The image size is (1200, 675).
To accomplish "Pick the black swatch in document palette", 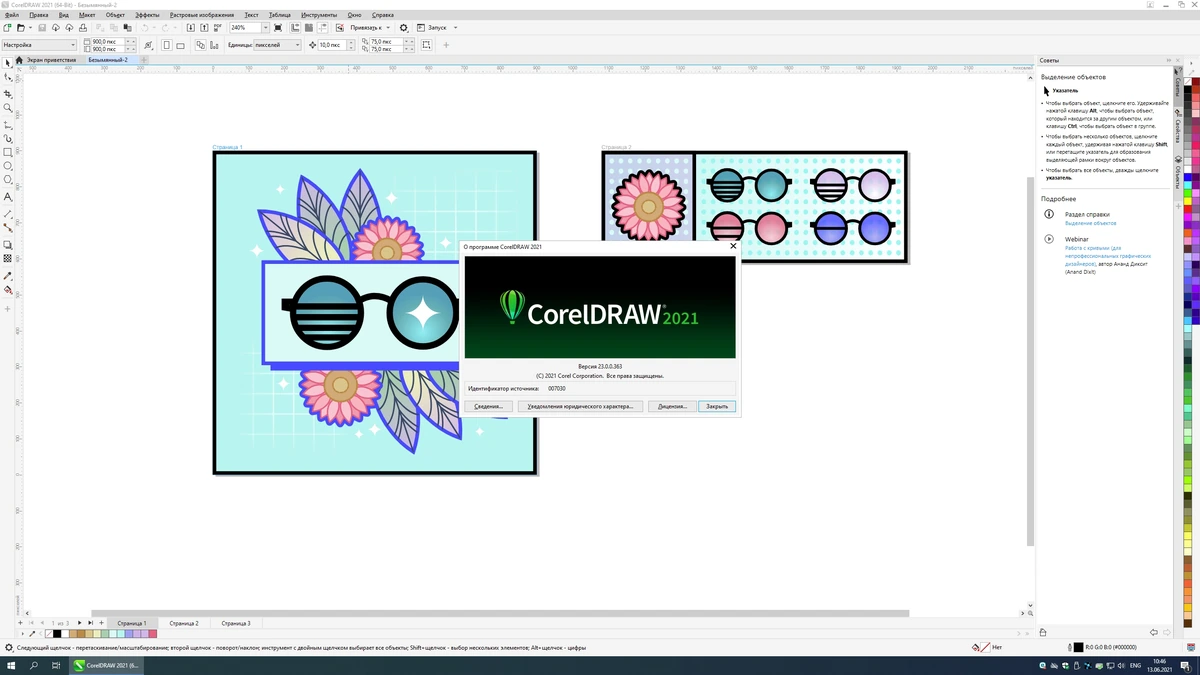I will (x=57, y=634).
